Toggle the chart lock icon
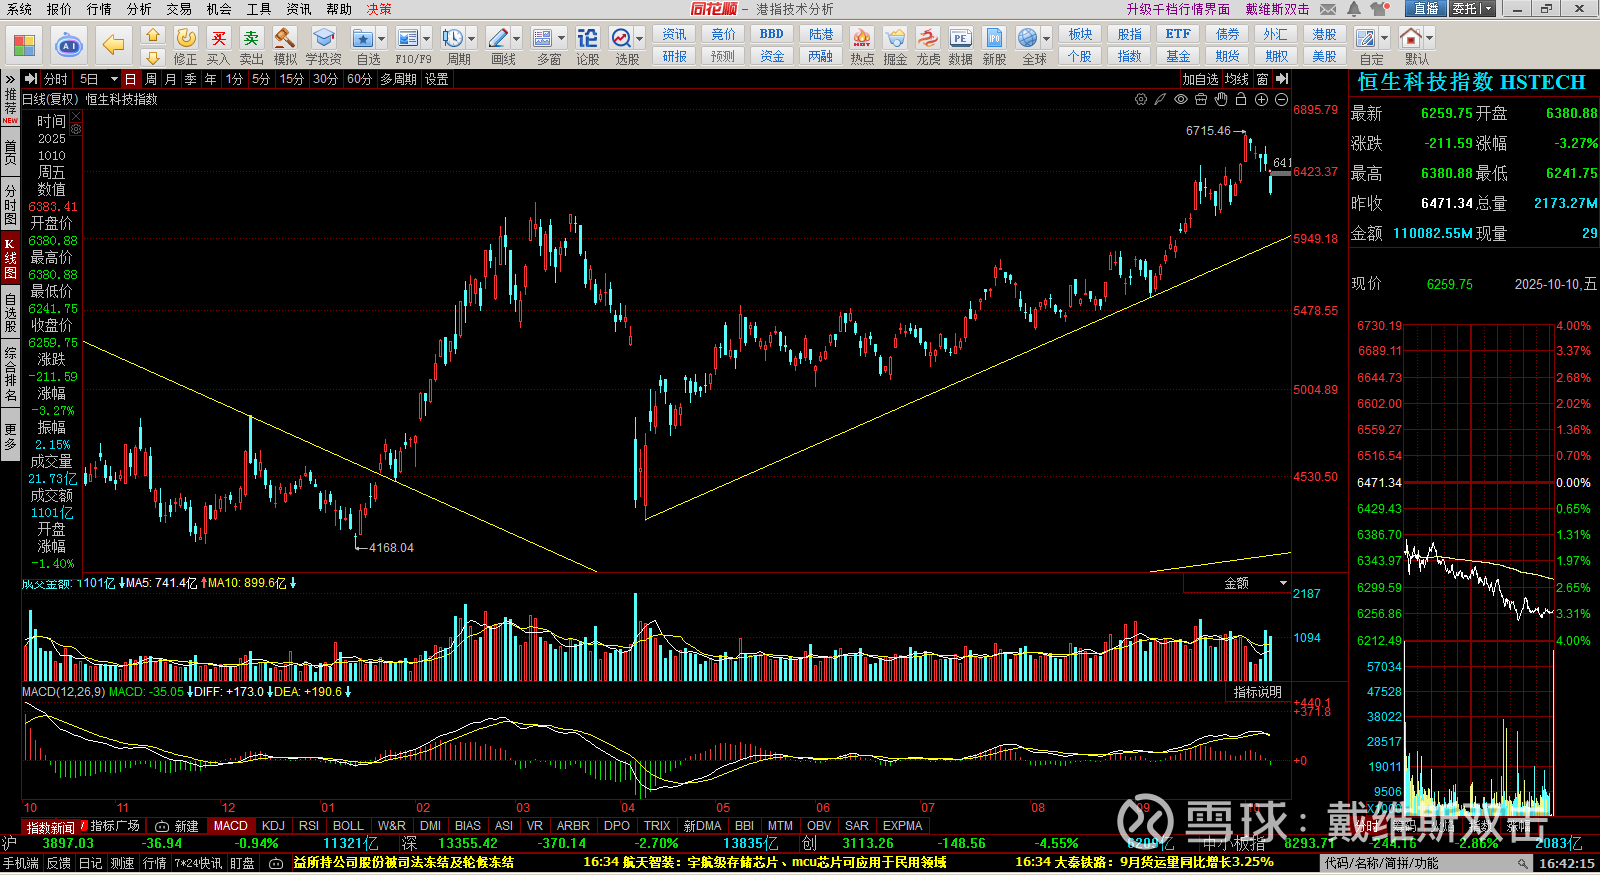This screenshot has height=875, width=1600. (1241, 99)
